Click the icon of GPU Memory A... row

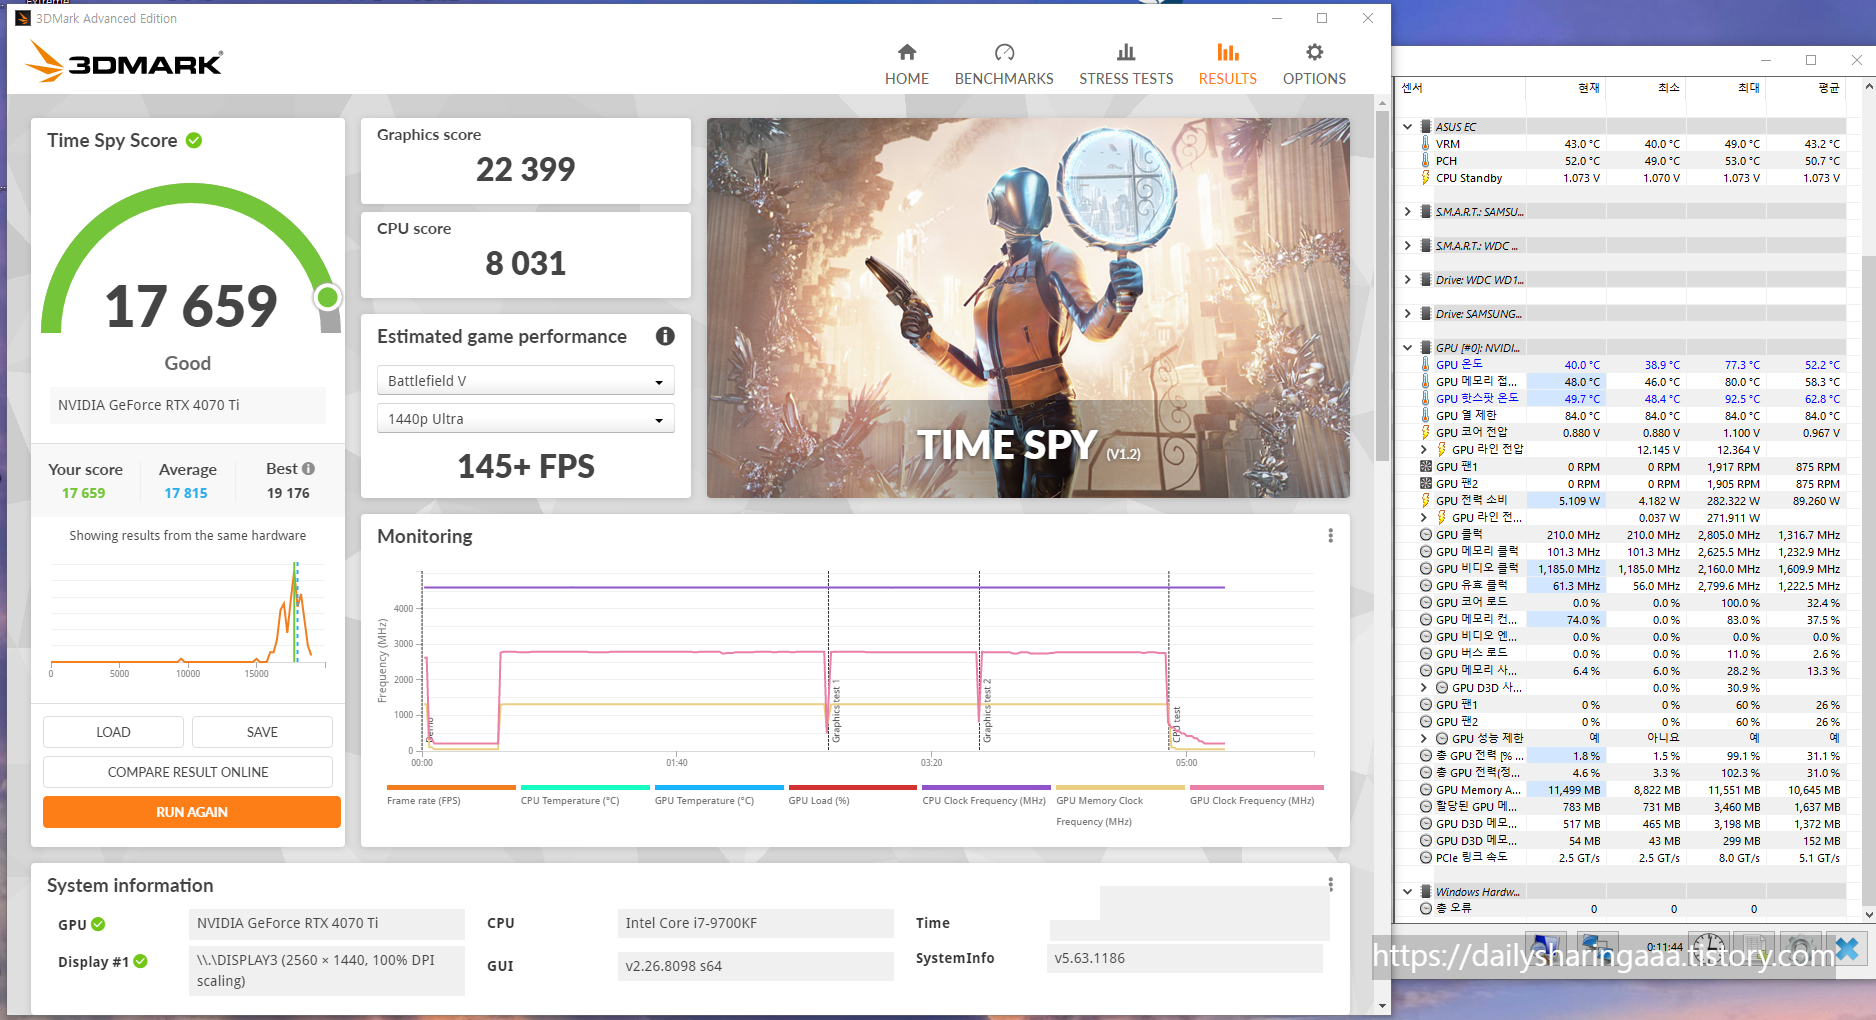tap(1426, 790)
